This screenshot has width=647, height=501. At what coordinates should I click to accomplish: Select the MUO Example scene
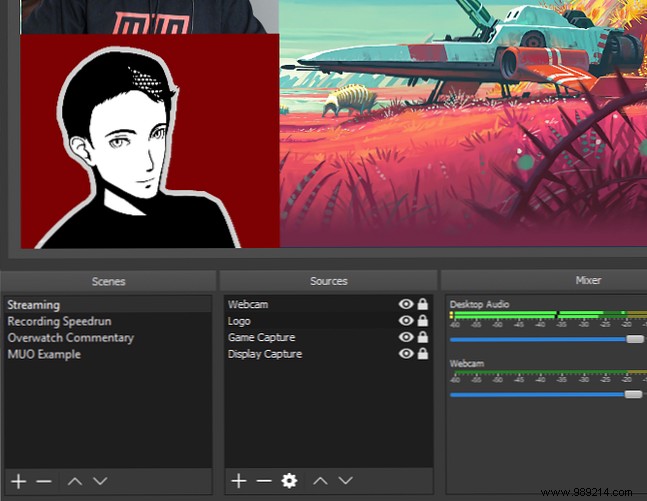[x=108, y=354]
